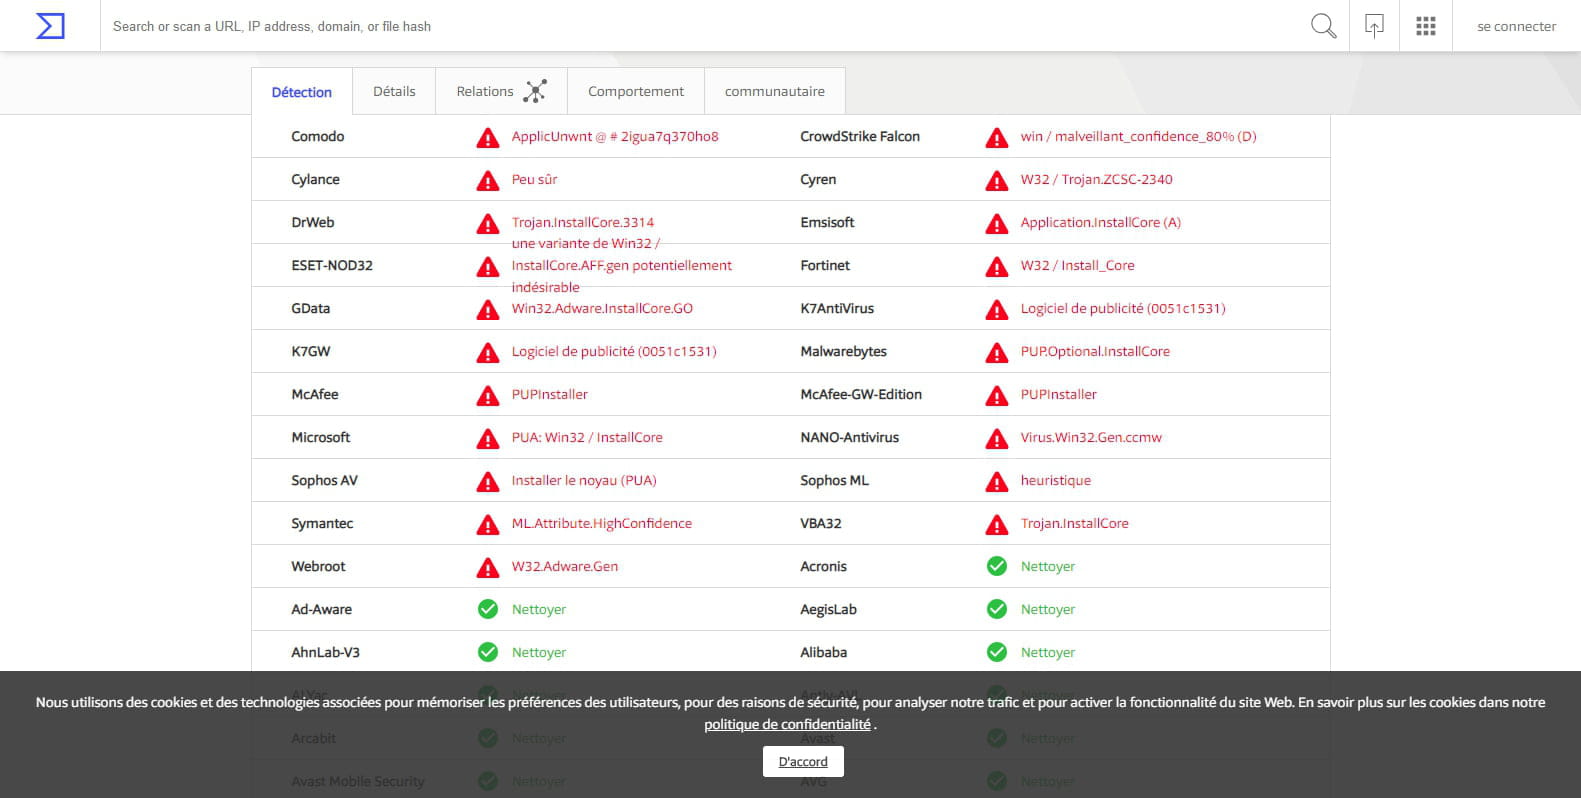The image size is (1581, 798).
Task: Click the magnifying glass search icon
Action: pyautogui.click(x=1323, y=26)
